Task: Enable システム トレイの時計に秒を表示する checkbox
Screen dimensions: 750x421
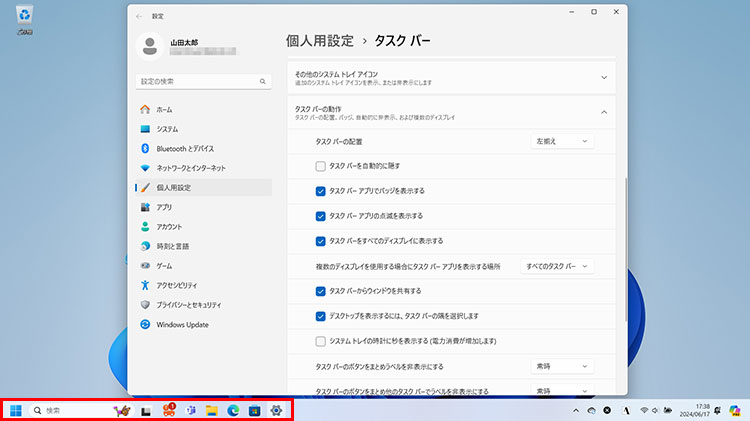Action: point(320,341)
